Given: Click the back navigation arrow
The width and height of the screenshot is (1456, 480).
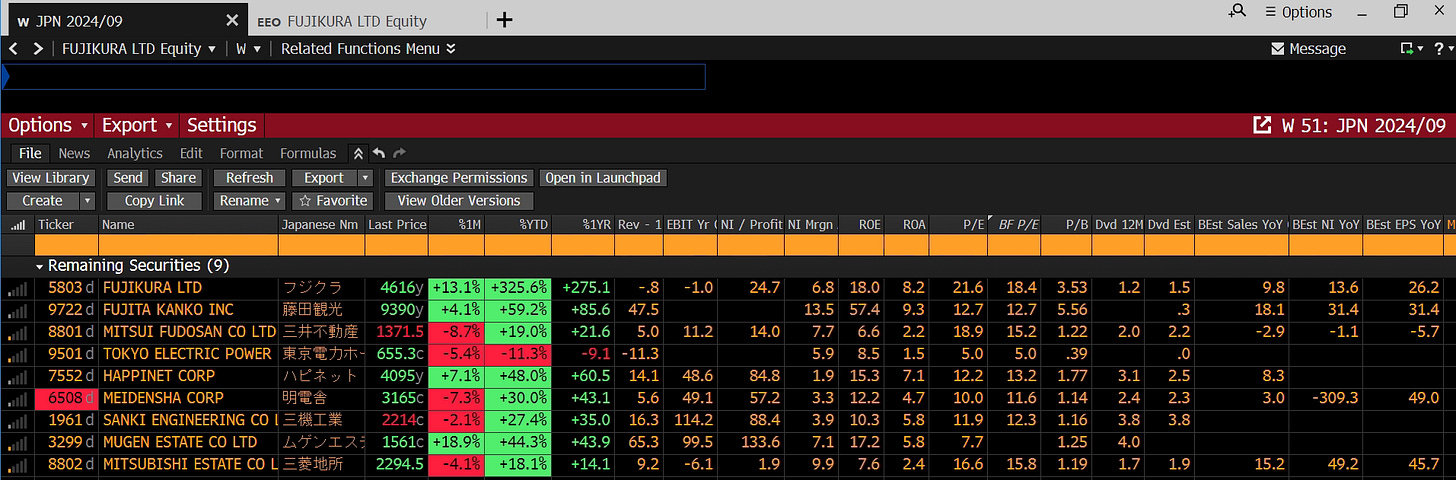Looking at the screenshot, I should pos(14,48).
